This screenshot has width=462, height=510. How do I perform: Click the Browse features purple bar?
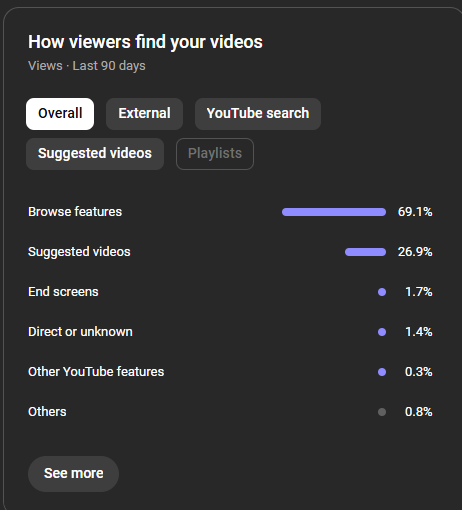tap(334, 212)
